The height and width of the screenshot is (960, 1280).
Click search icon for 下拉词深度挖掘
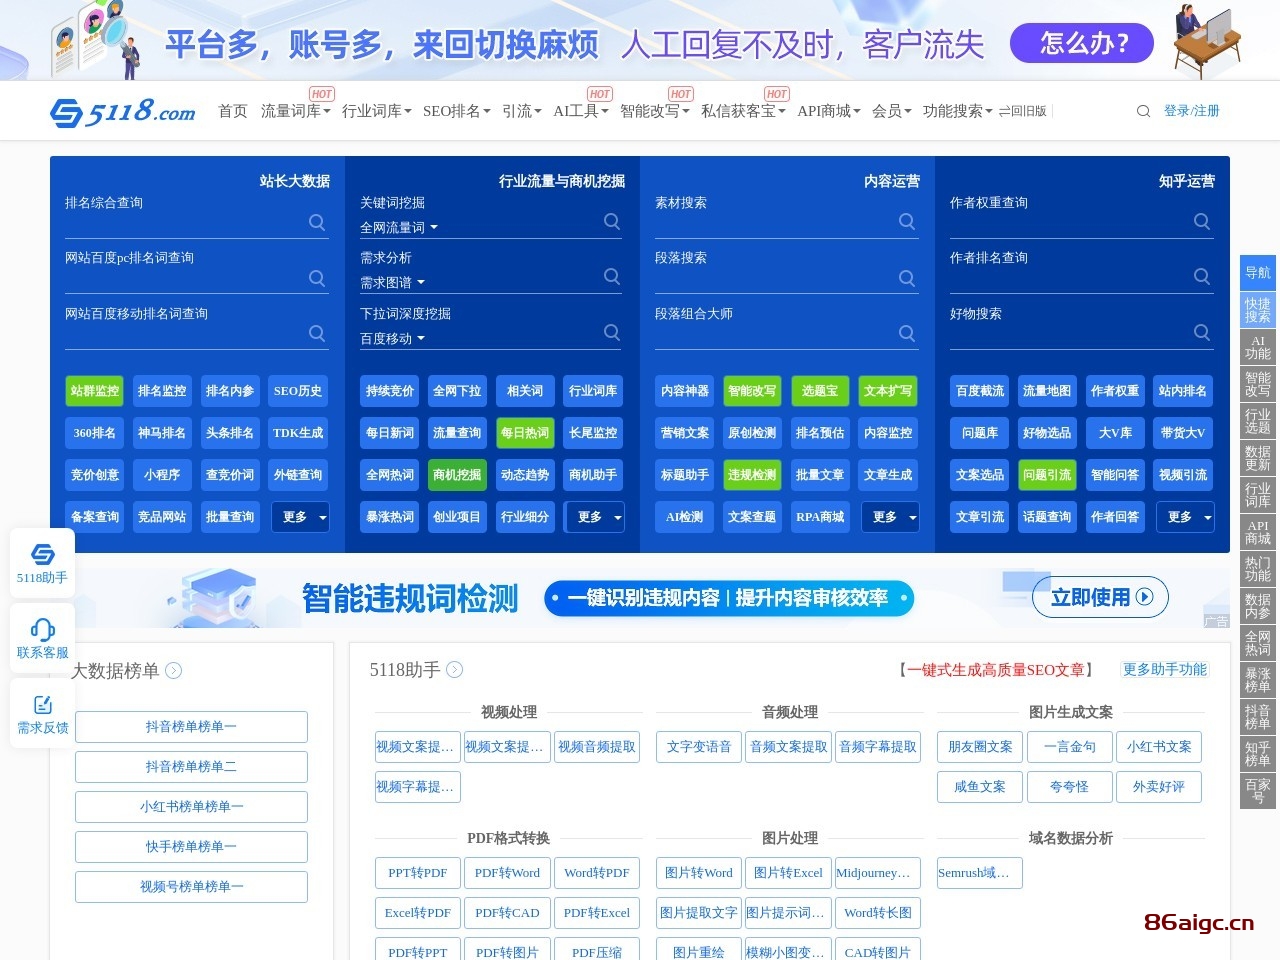(x=612, y=332)
